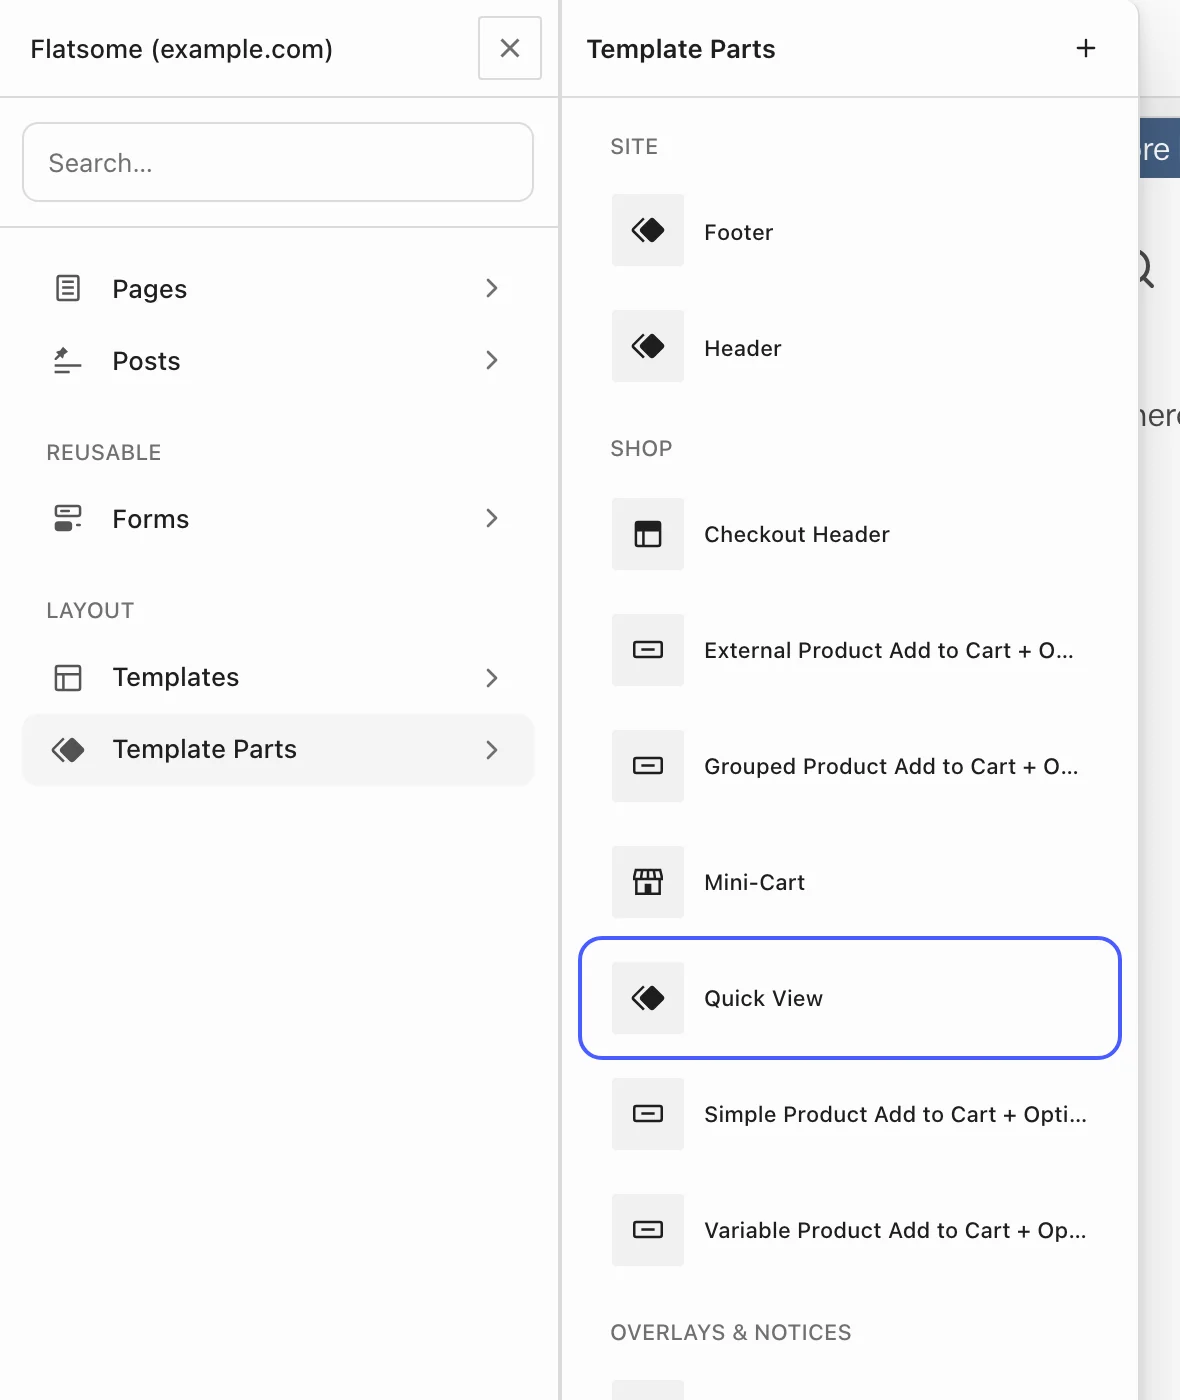Select Template Parts in the sidebar

278,750
